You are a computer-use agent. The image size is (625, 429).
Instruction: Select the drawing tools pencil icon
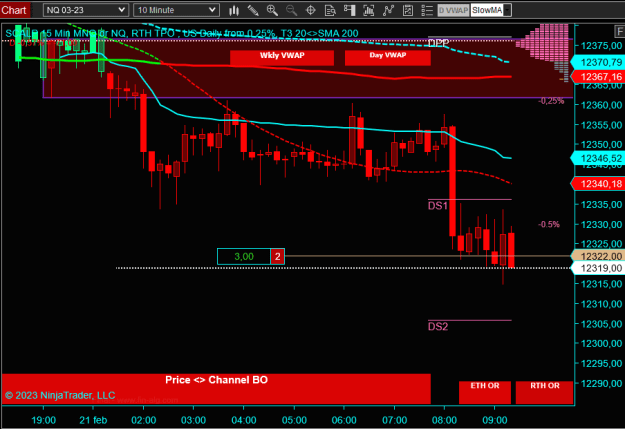tap(253, 10)
